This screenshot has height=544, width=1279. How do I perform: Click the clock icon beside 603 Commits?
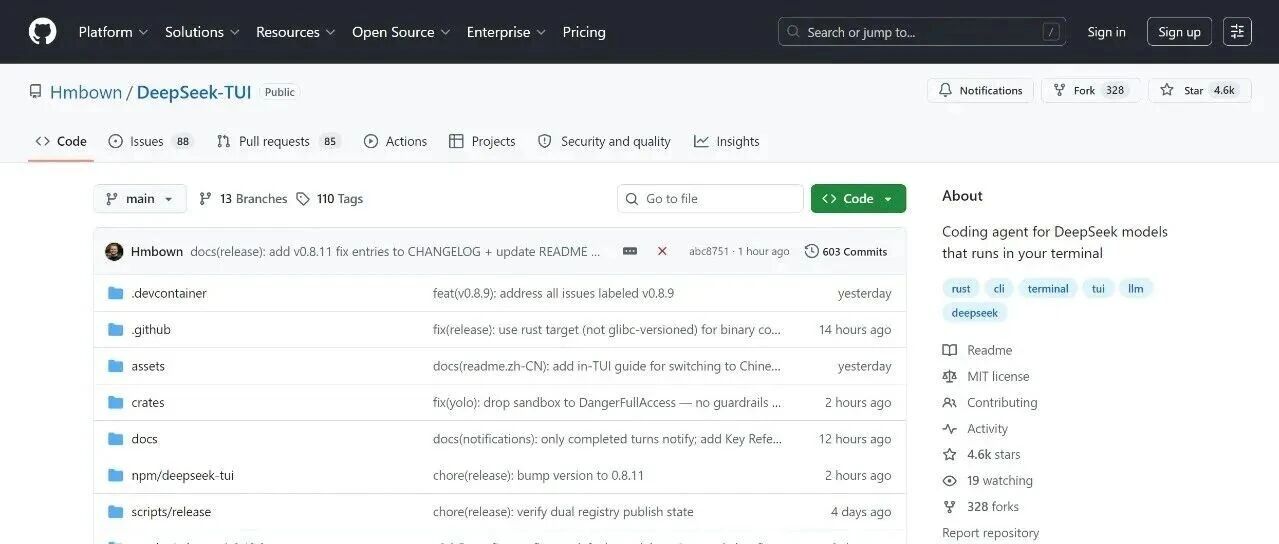coord(811,251)
